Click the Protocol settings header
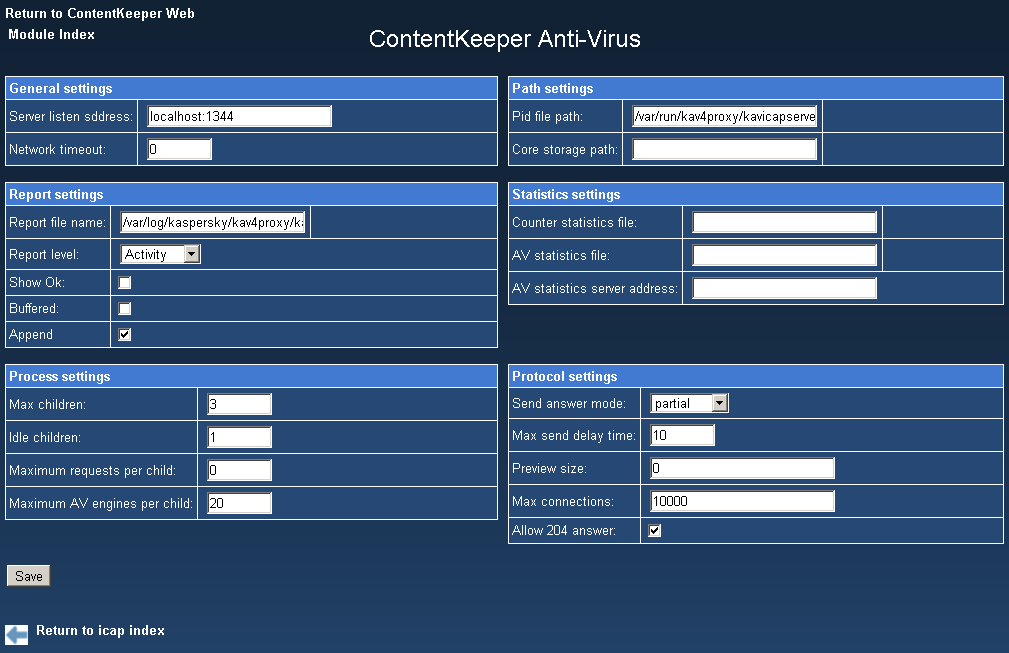This screenshot has width=1009, height=653. [x=755, y=376]
